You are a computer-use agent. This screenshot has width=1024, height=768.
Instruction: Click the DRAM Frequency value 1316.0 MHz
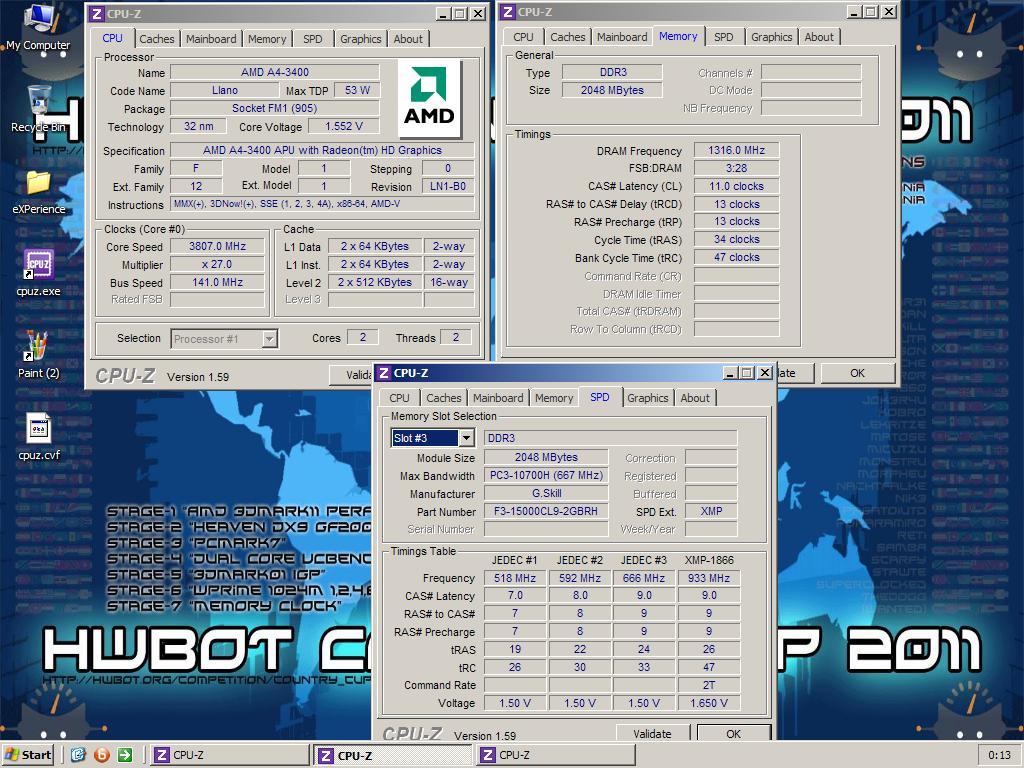point(736,150)
